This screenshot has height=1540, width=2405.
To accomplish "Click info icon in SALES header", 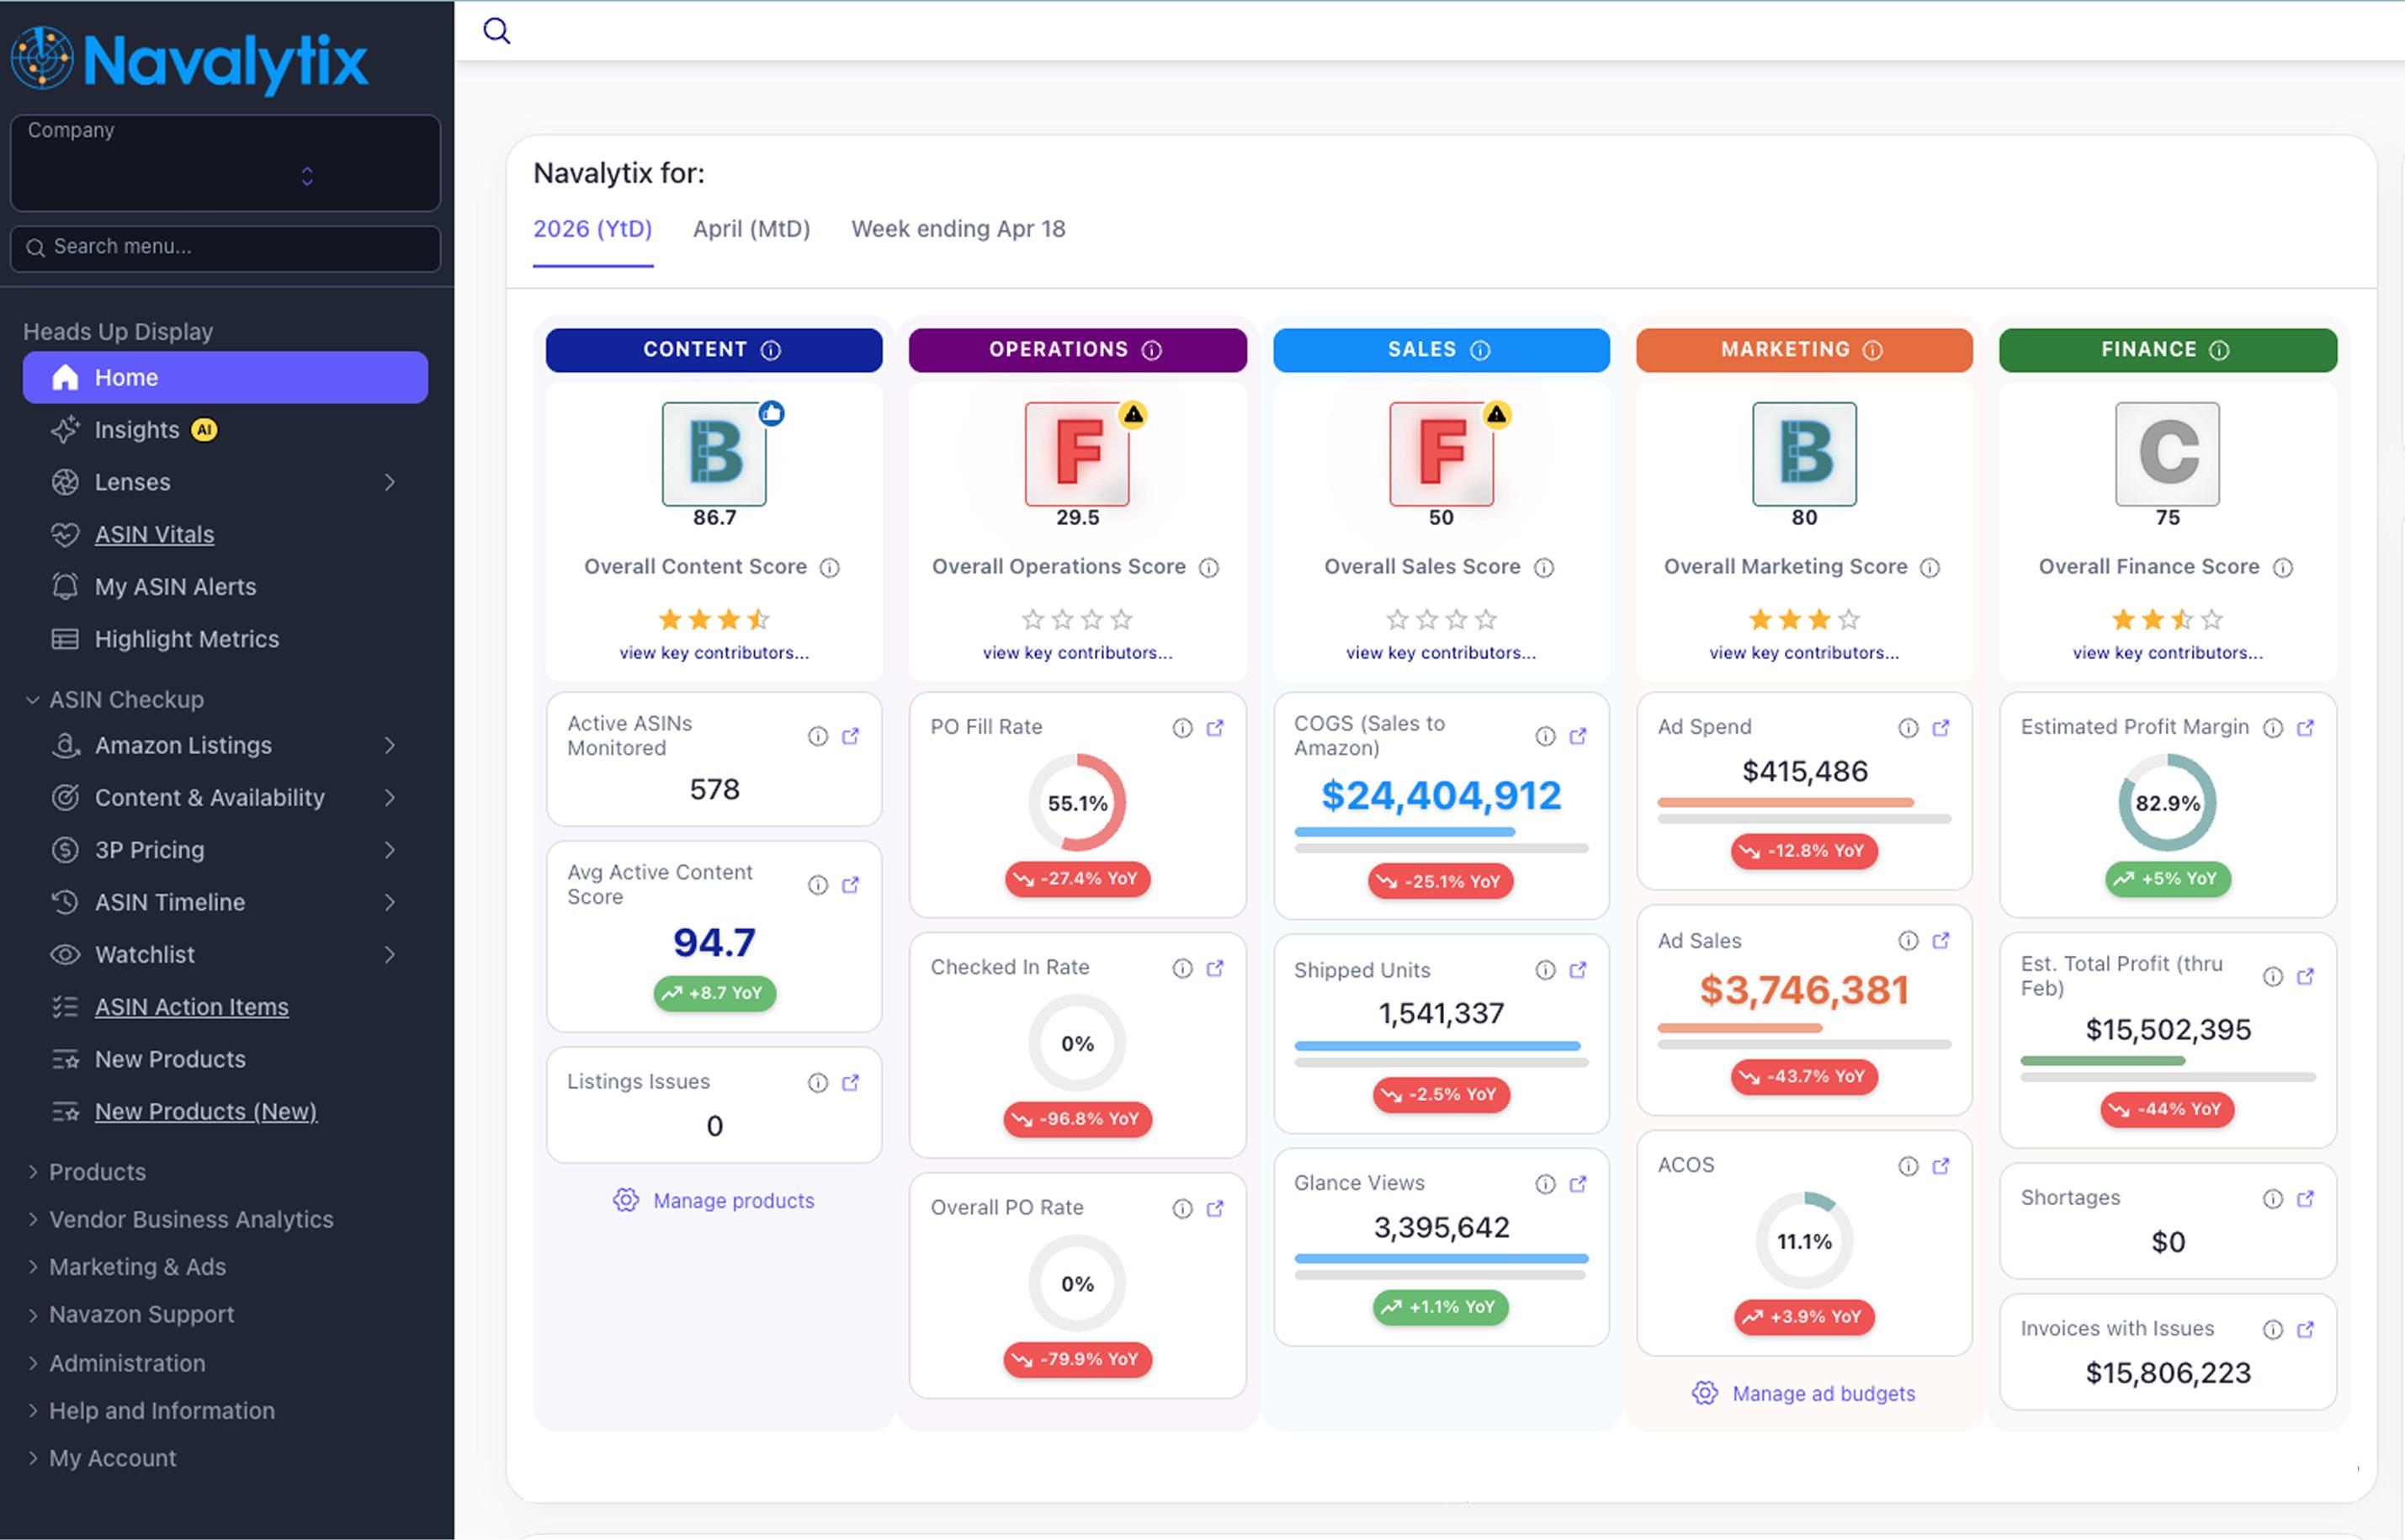I will click(x=1480, y=350).
